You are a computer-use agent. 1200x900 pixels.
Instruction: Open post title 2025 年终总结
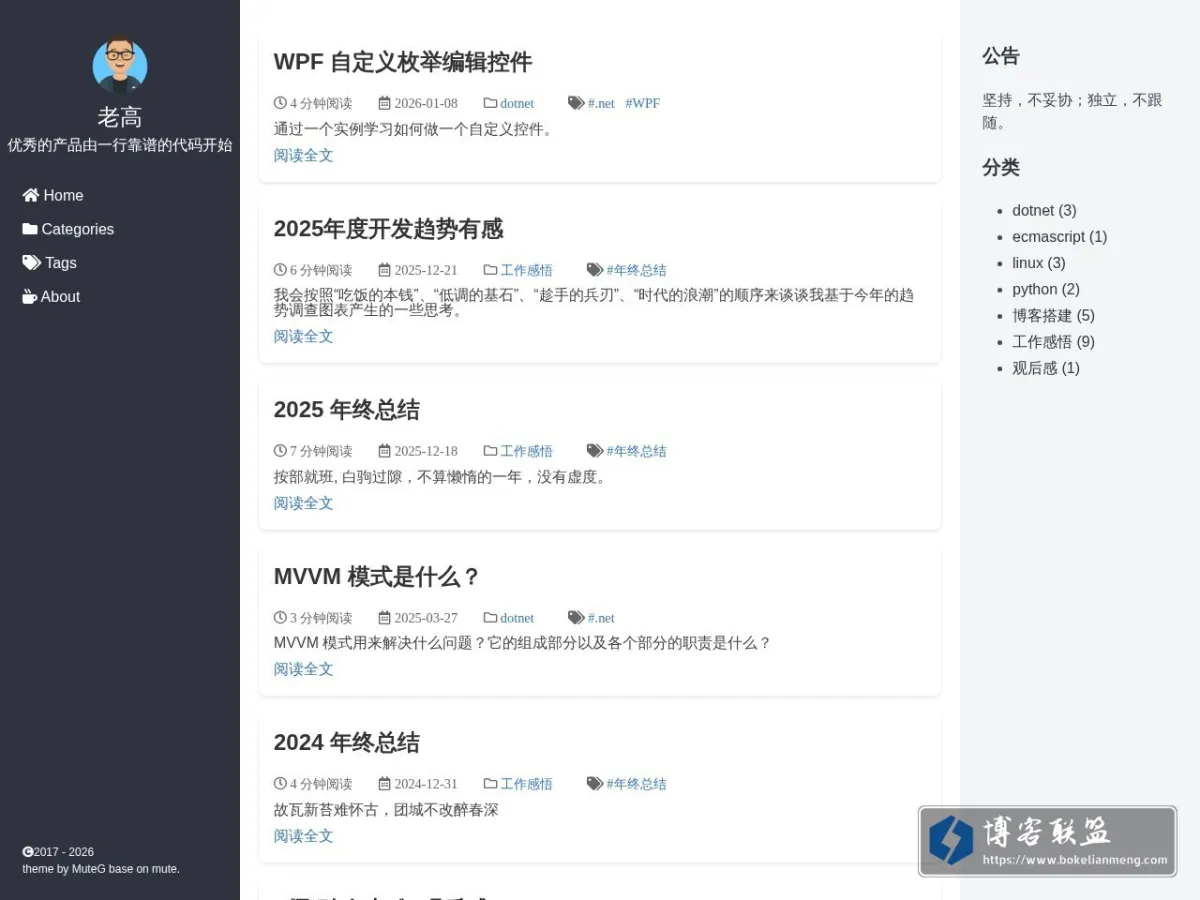coord(346,410)
